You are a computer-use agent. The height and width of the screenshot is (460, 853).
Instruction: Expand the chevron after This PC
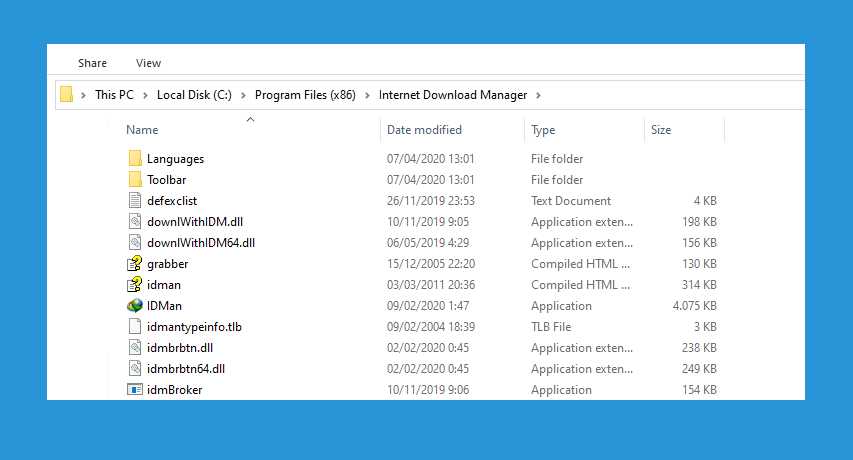[145, 95]
